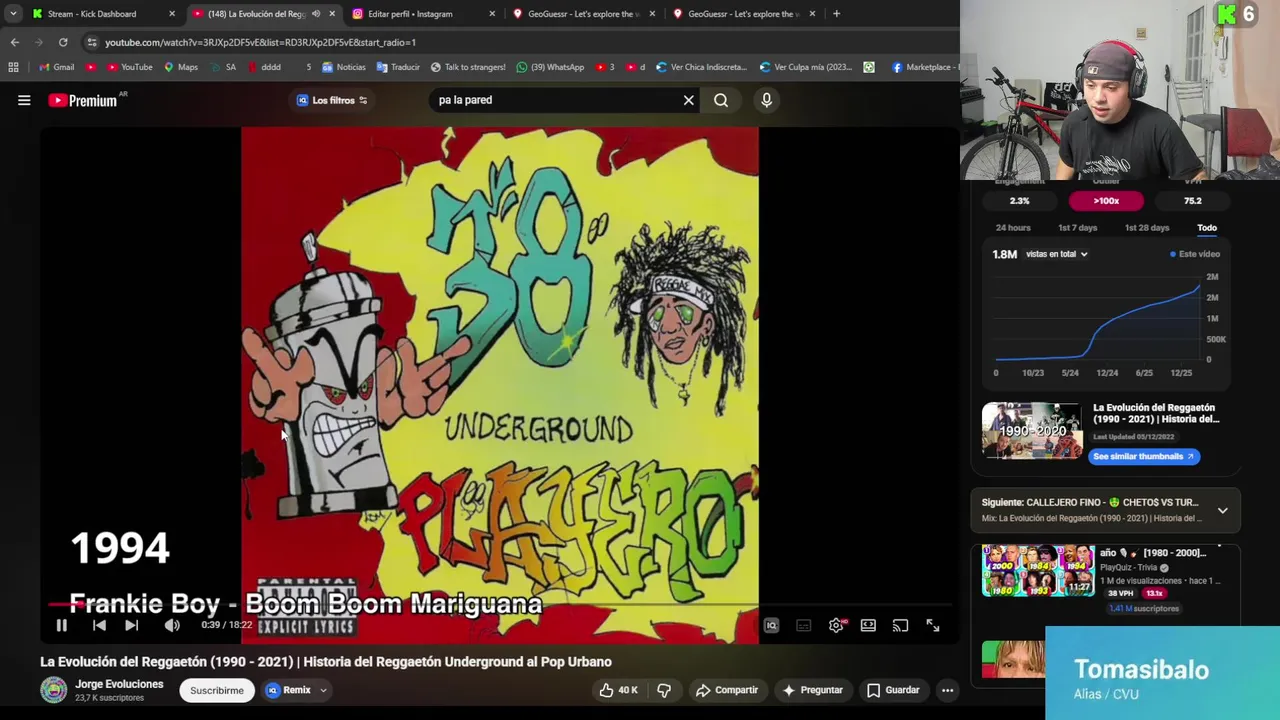
Task: Click the IQ extension icon in player controls
Action: [771, 625]
